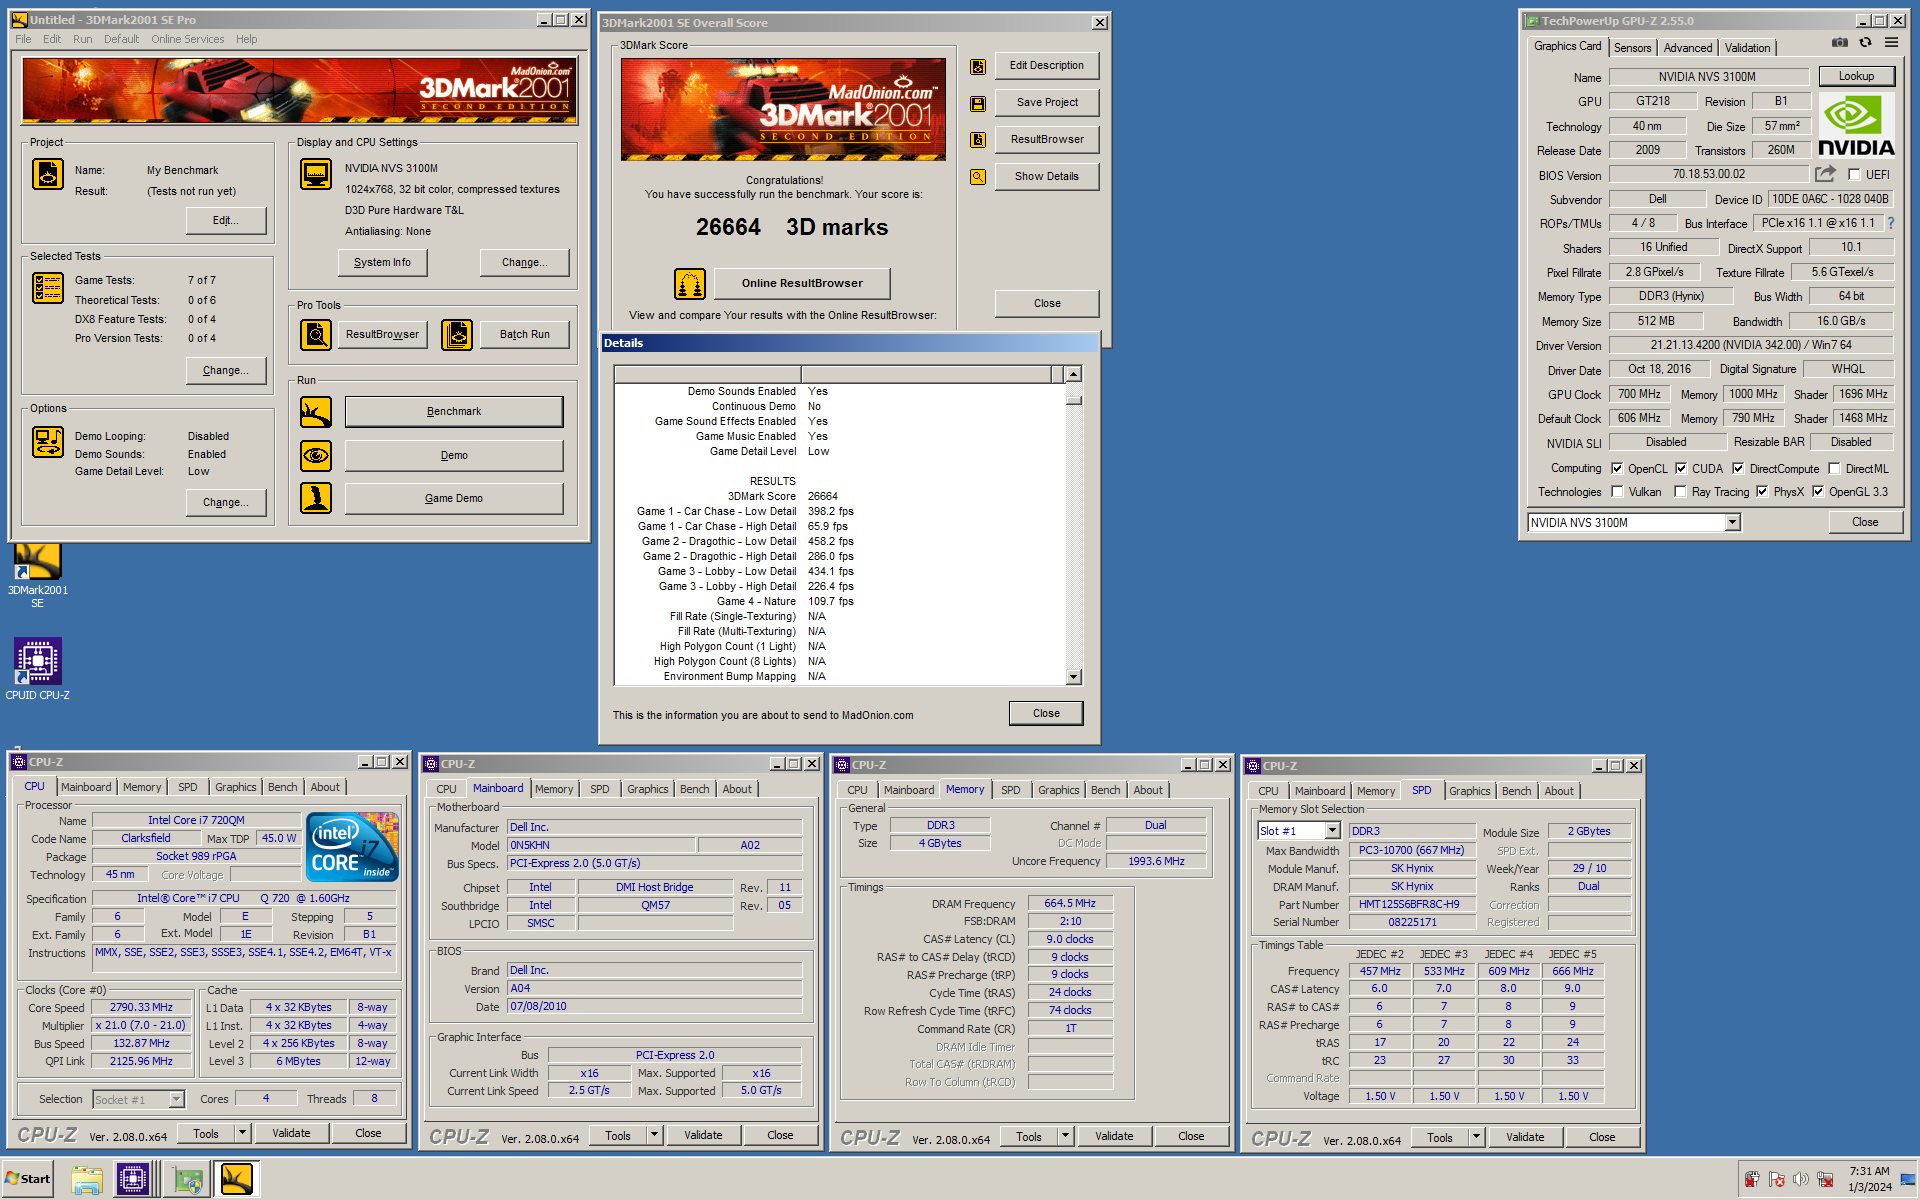Click the 3DMark taskbar icon
This screenshot has width=1920, height=1200.
(236, 1179)
